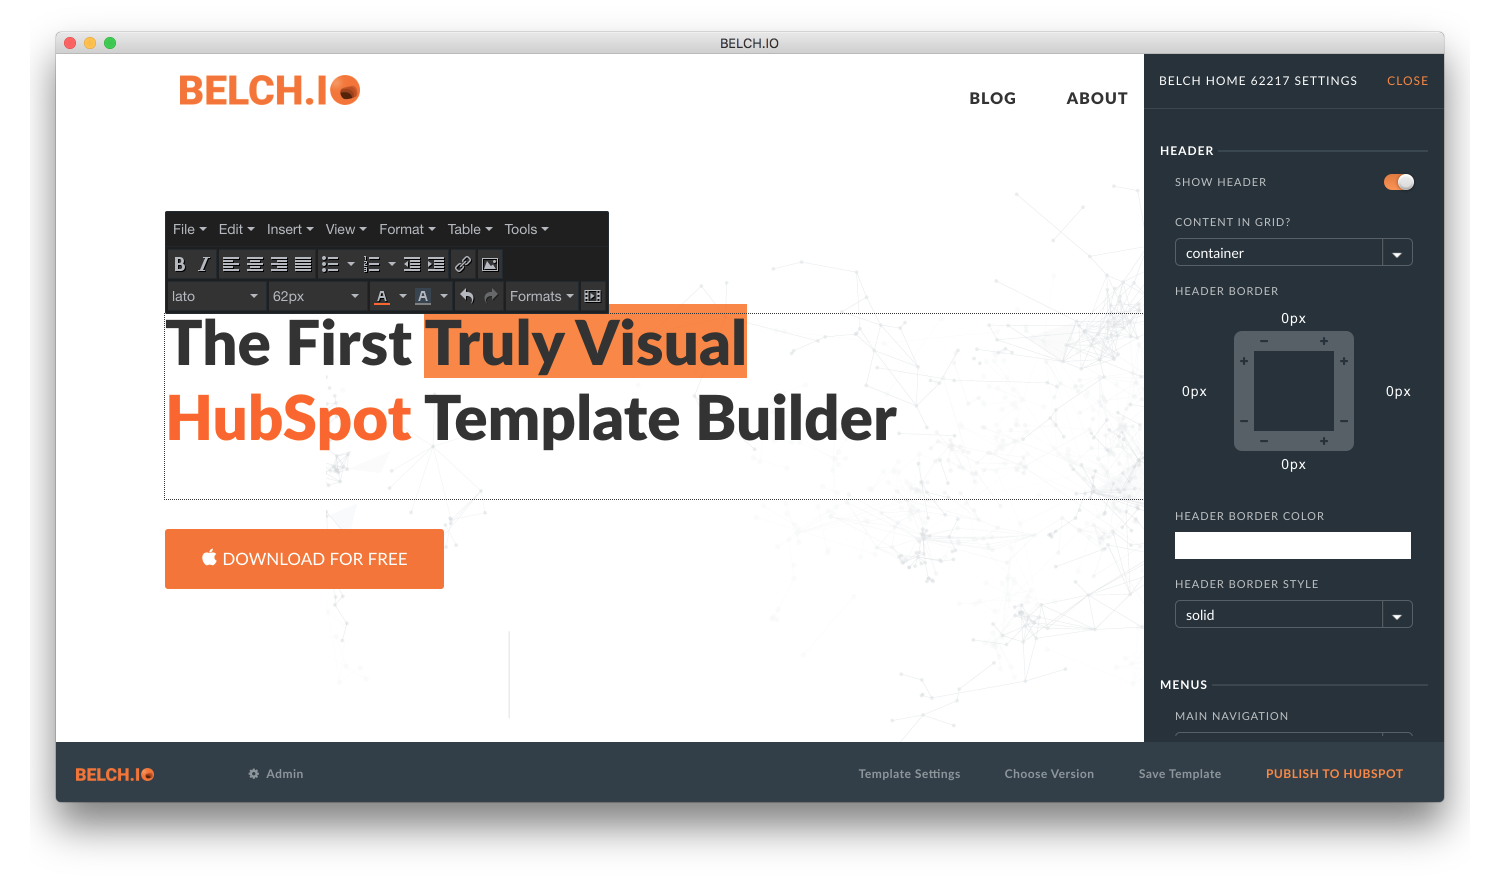Open the Table menu in the editor

tap(470, 229)
